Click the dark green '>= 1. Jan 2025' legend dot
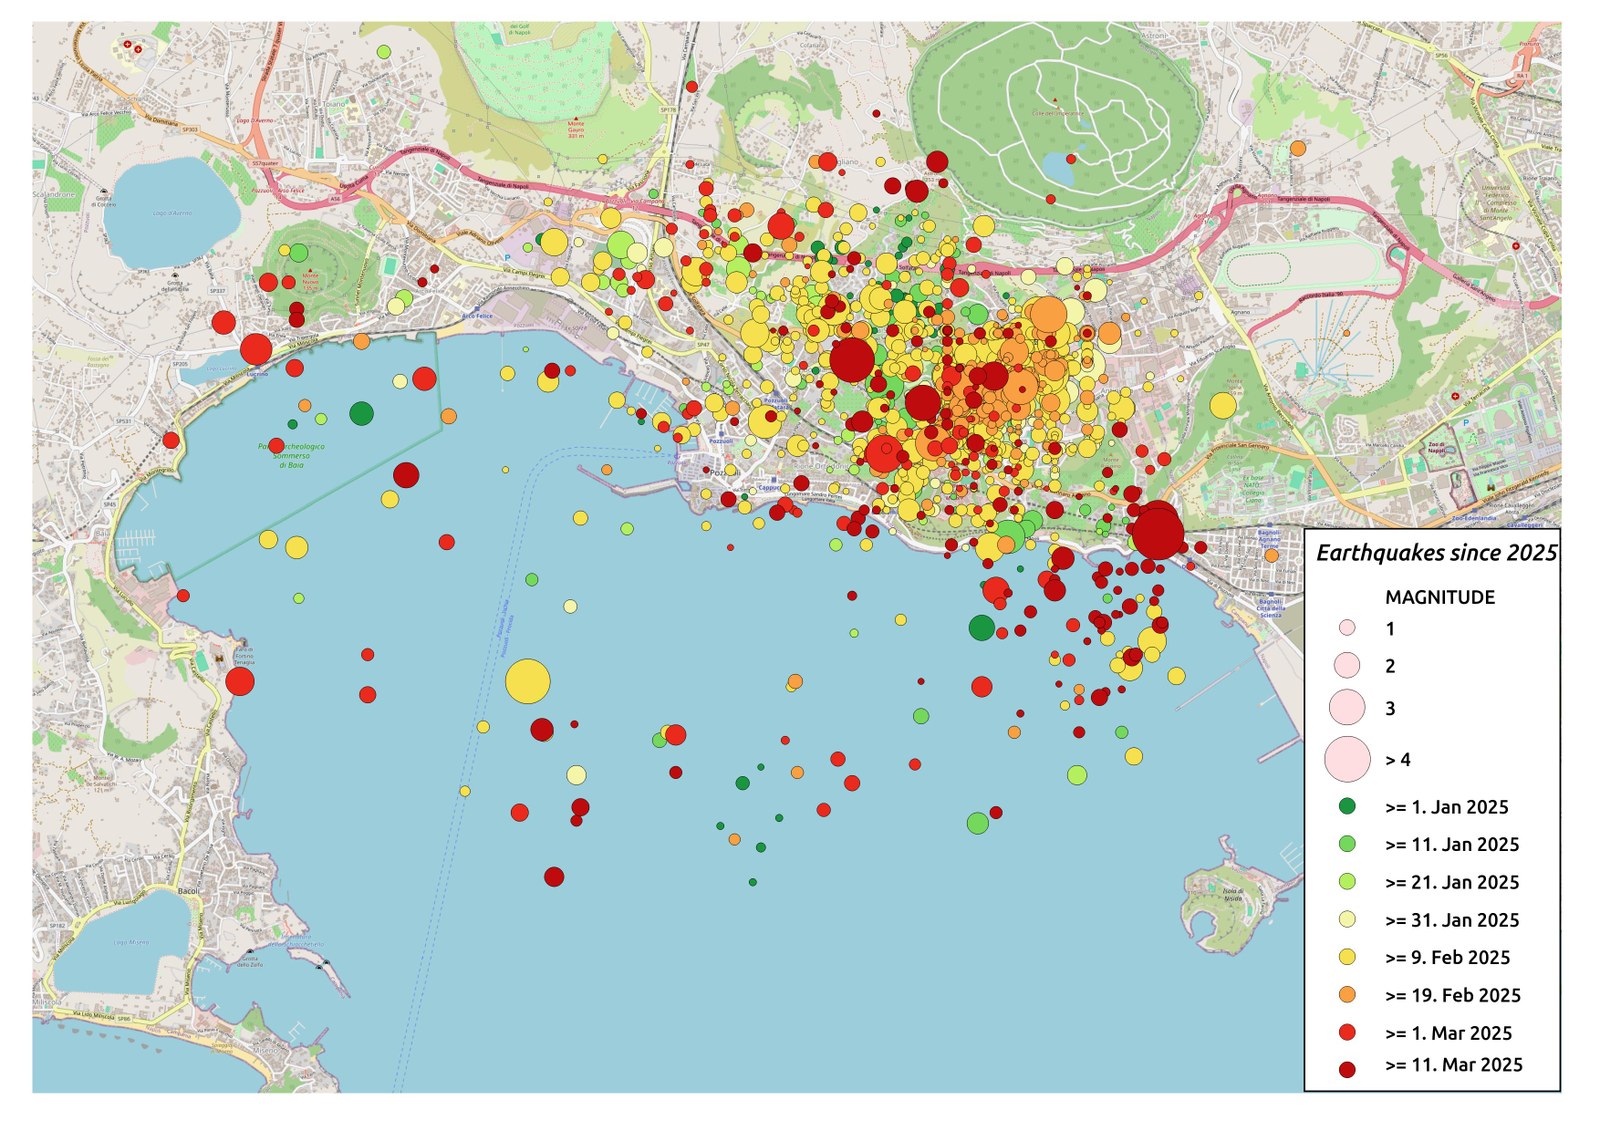The image size is (1600, 1131). pyautogui.click(x=1347, y=806)
